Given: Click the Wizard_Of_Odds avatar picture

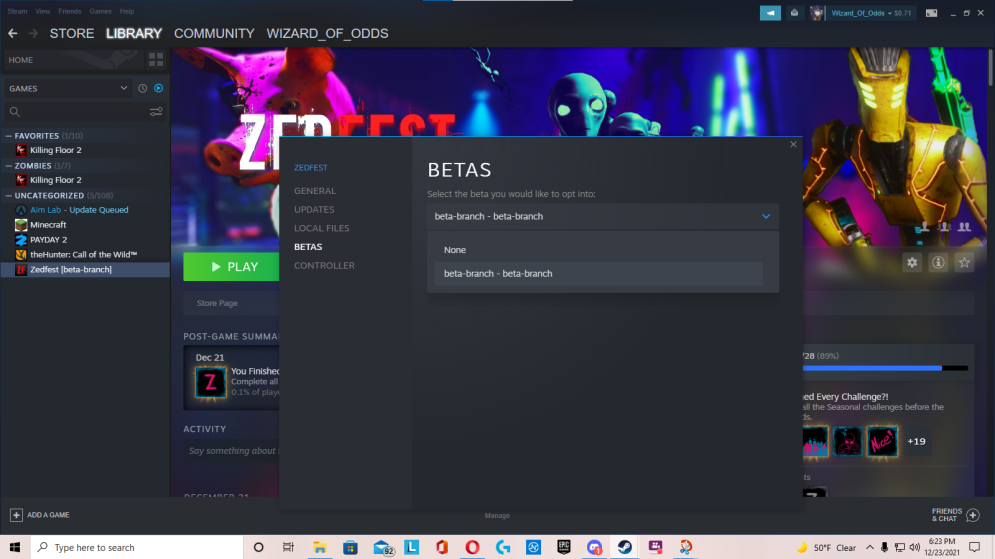Looking at the screenshot, I should [x=817, y=13].
